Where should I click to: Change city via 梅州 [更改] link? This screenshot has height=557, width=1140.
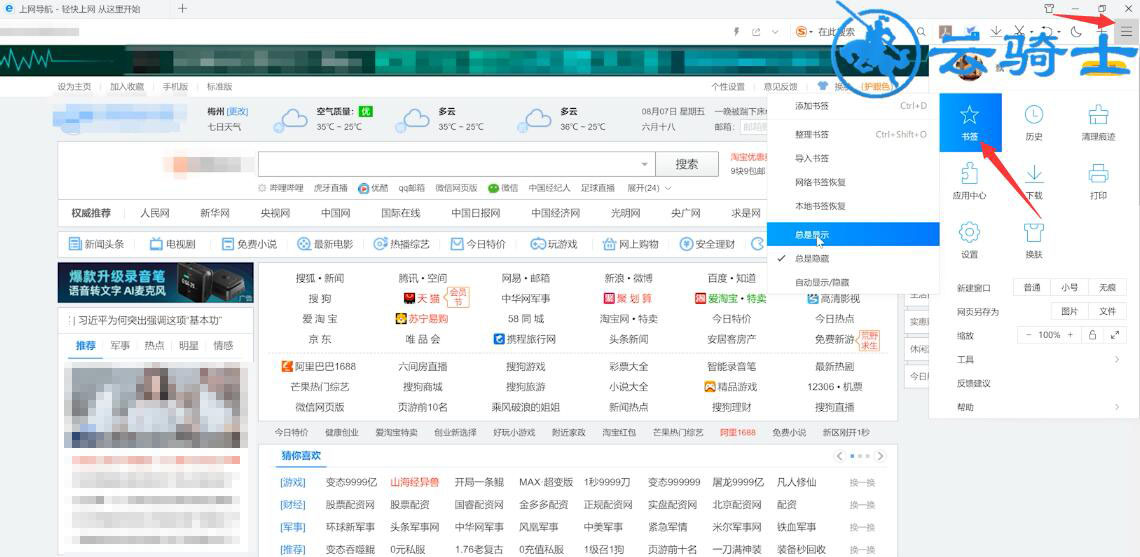(237, 111)
